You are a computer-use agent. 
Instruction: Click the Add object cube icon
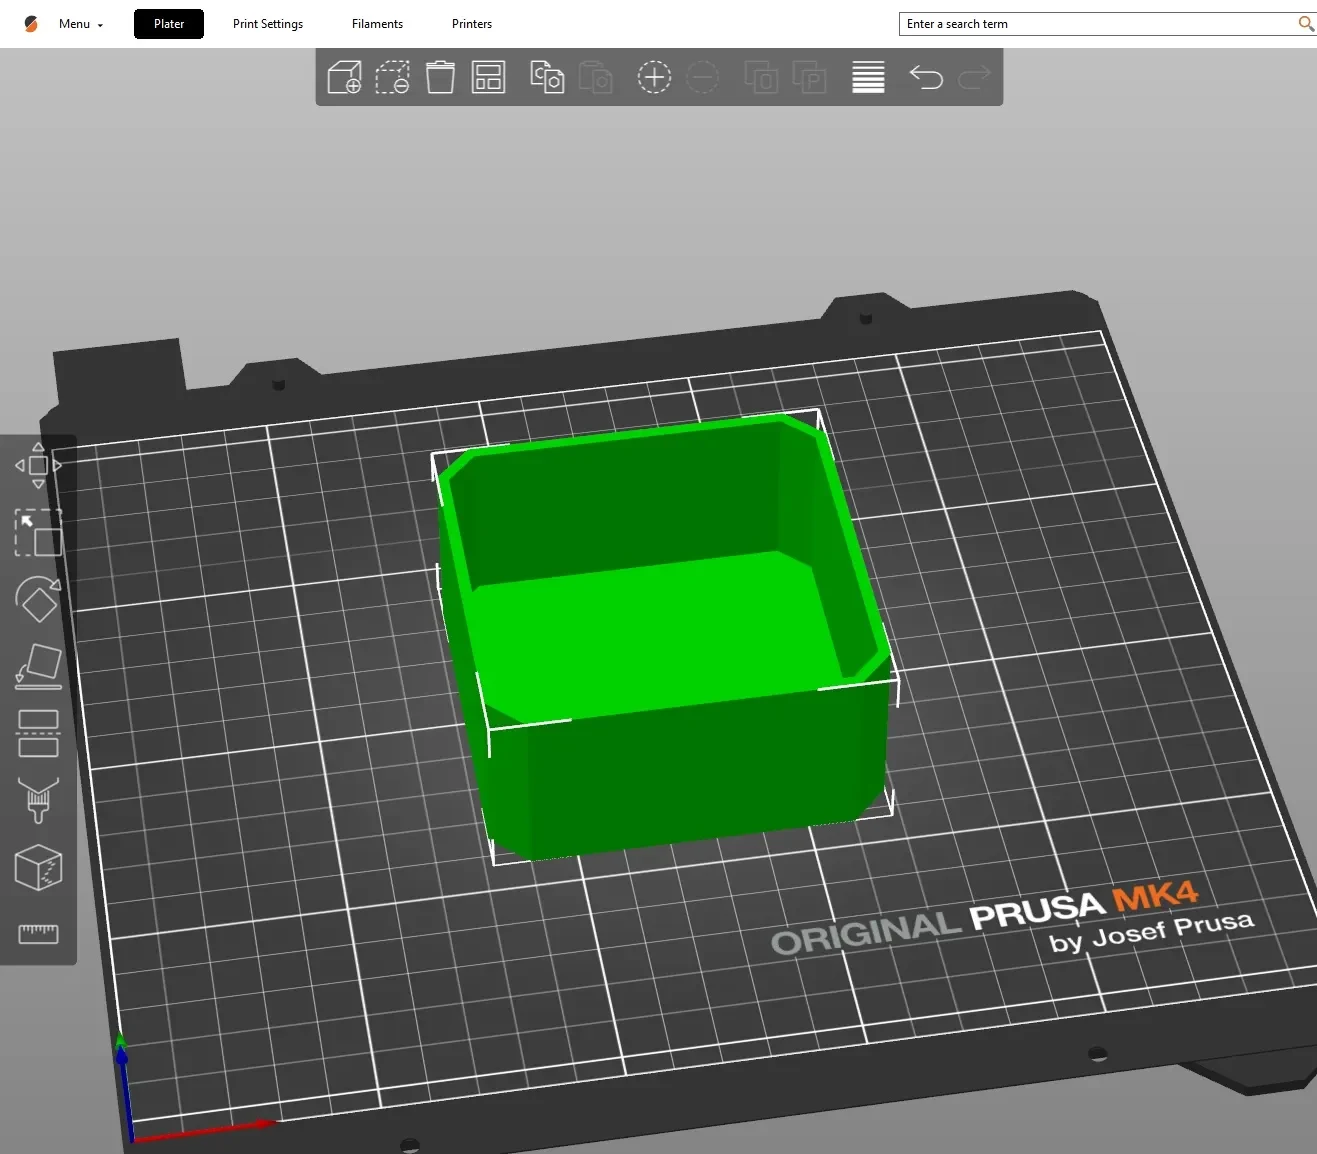(344, 77)
